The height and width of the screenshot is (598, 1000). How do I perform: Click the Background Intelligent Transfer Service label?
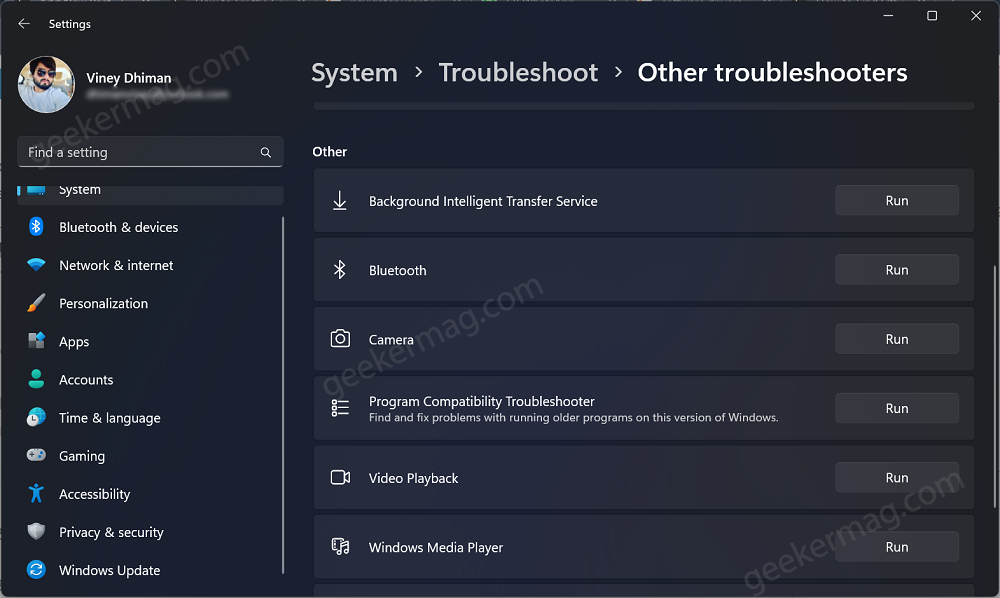[483, 201]
